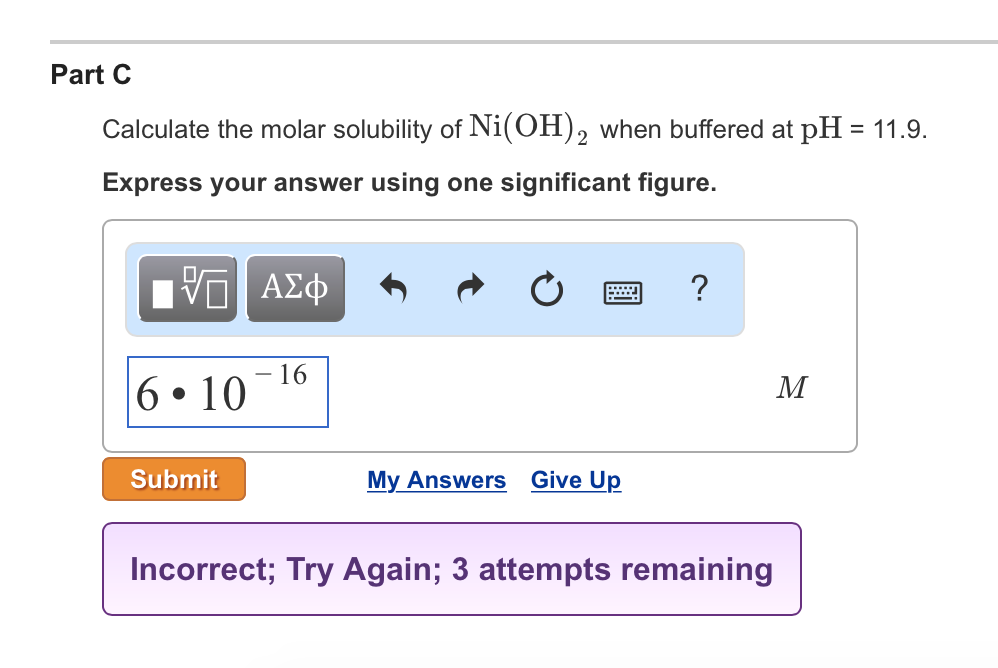Click the question mark help icon

pyautogui.click(x=699, y=289)
